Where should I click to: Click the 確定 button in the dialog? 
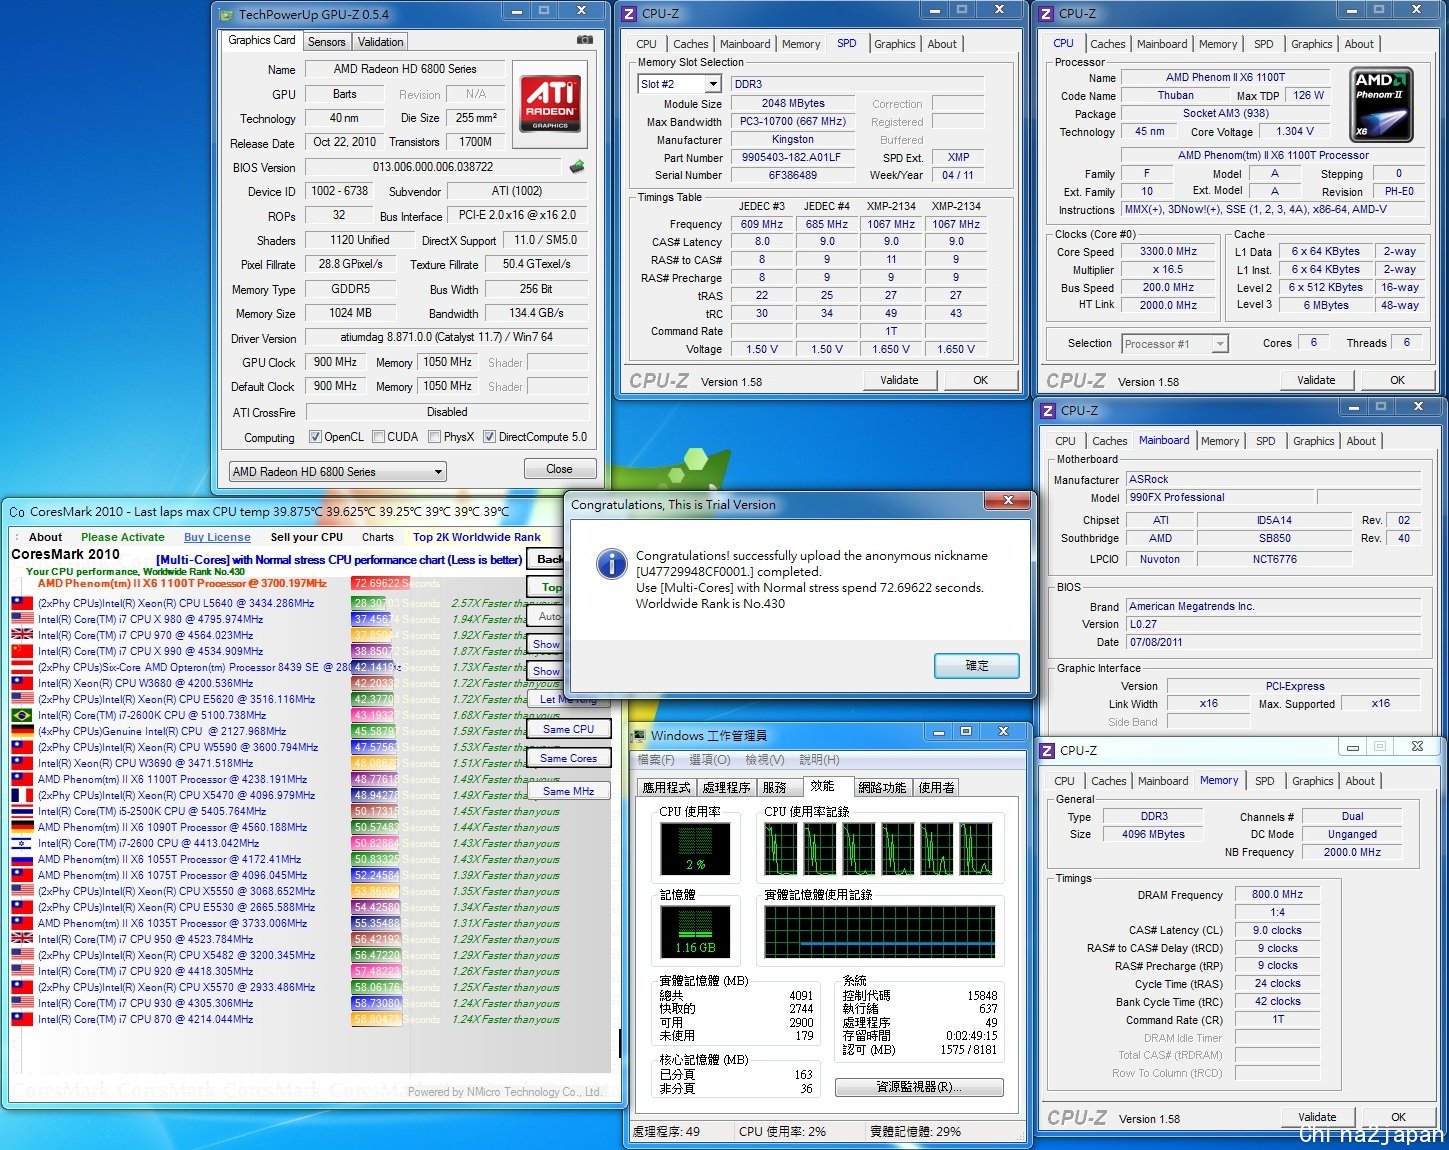tap(977, 666)
